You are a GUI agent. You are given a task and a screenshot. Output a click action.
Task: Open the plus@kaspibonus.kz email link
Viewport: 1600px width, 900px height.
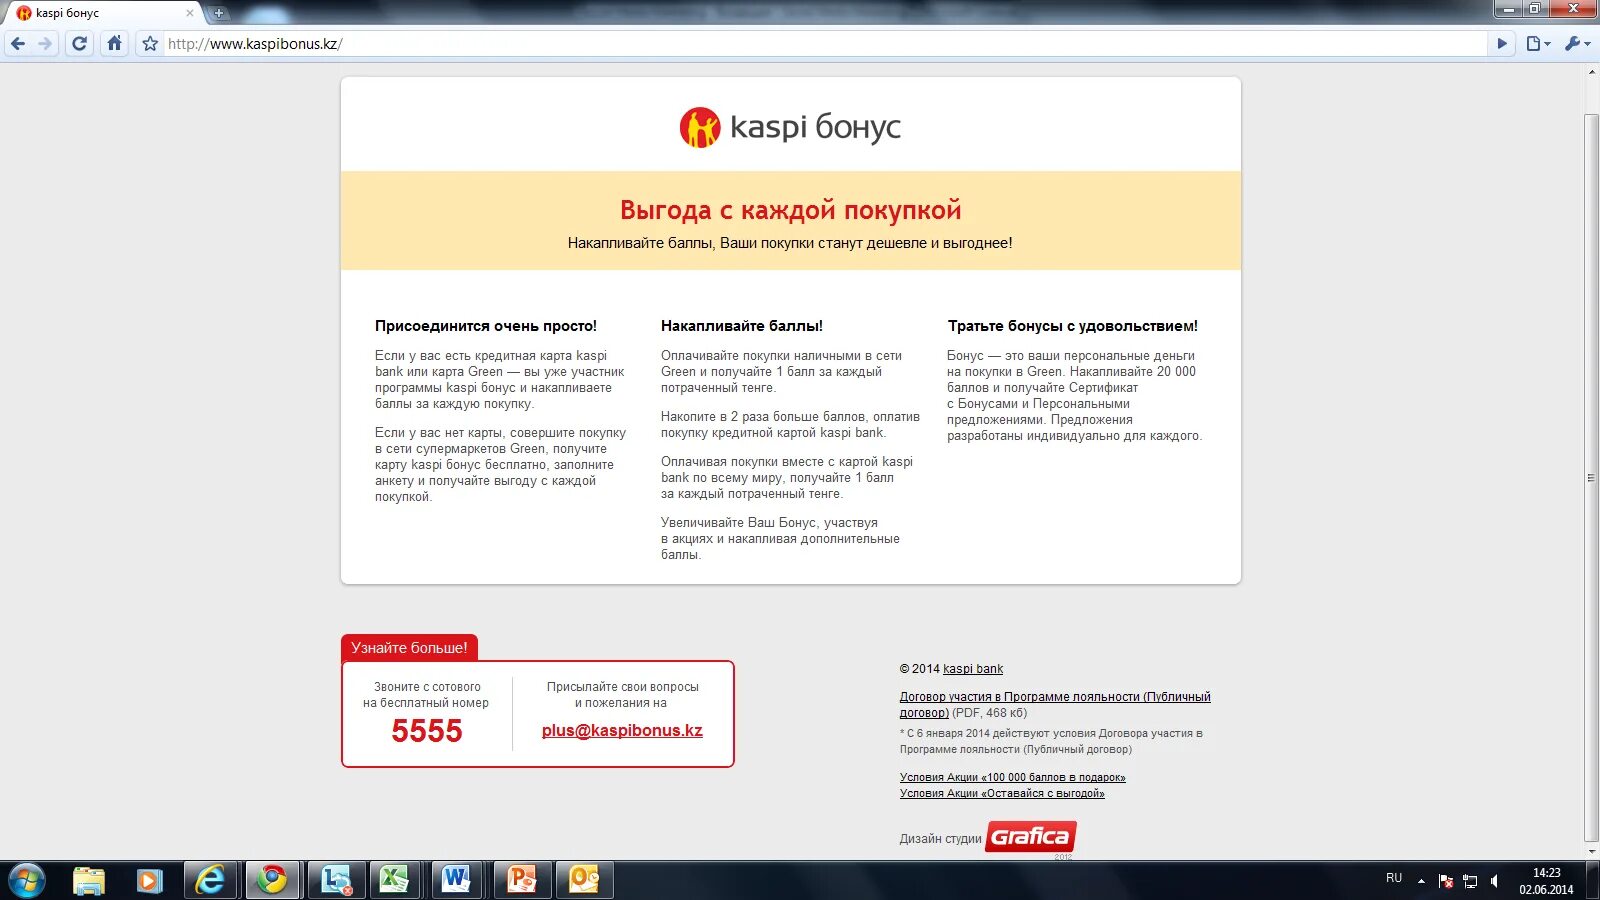click(x=622, y=730)
